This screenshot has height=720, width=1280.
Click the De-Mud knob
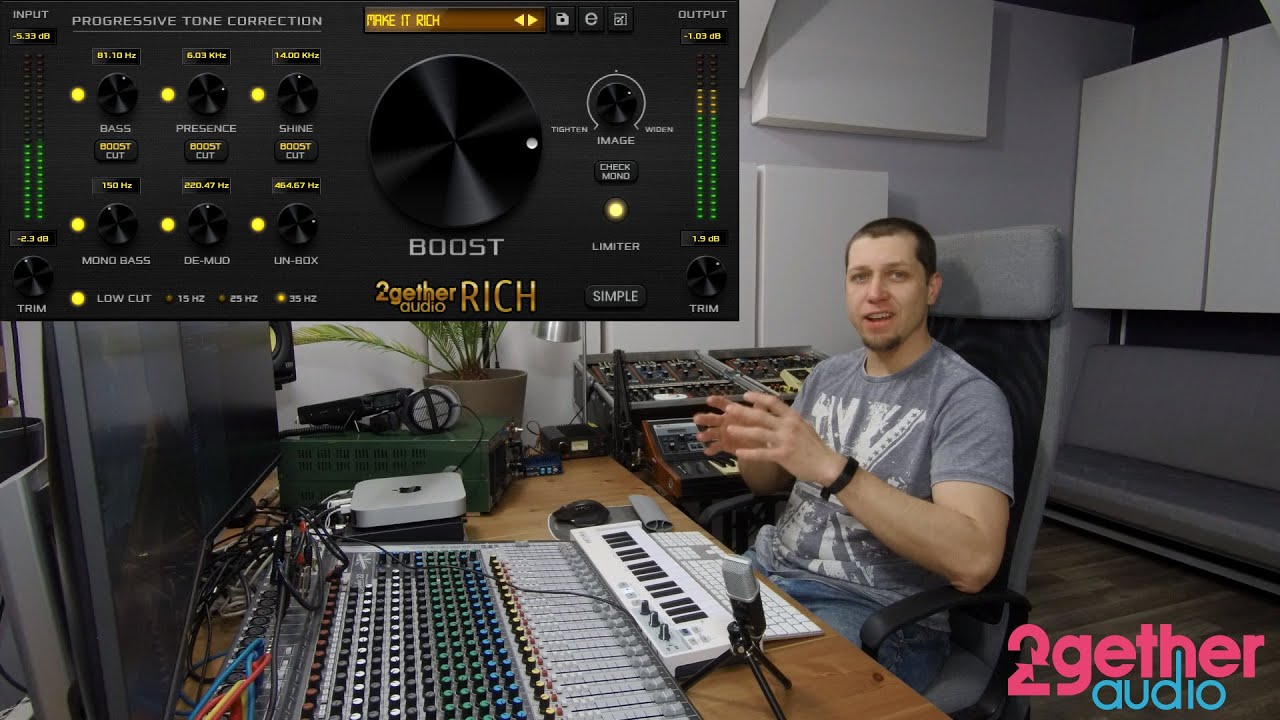207,224
